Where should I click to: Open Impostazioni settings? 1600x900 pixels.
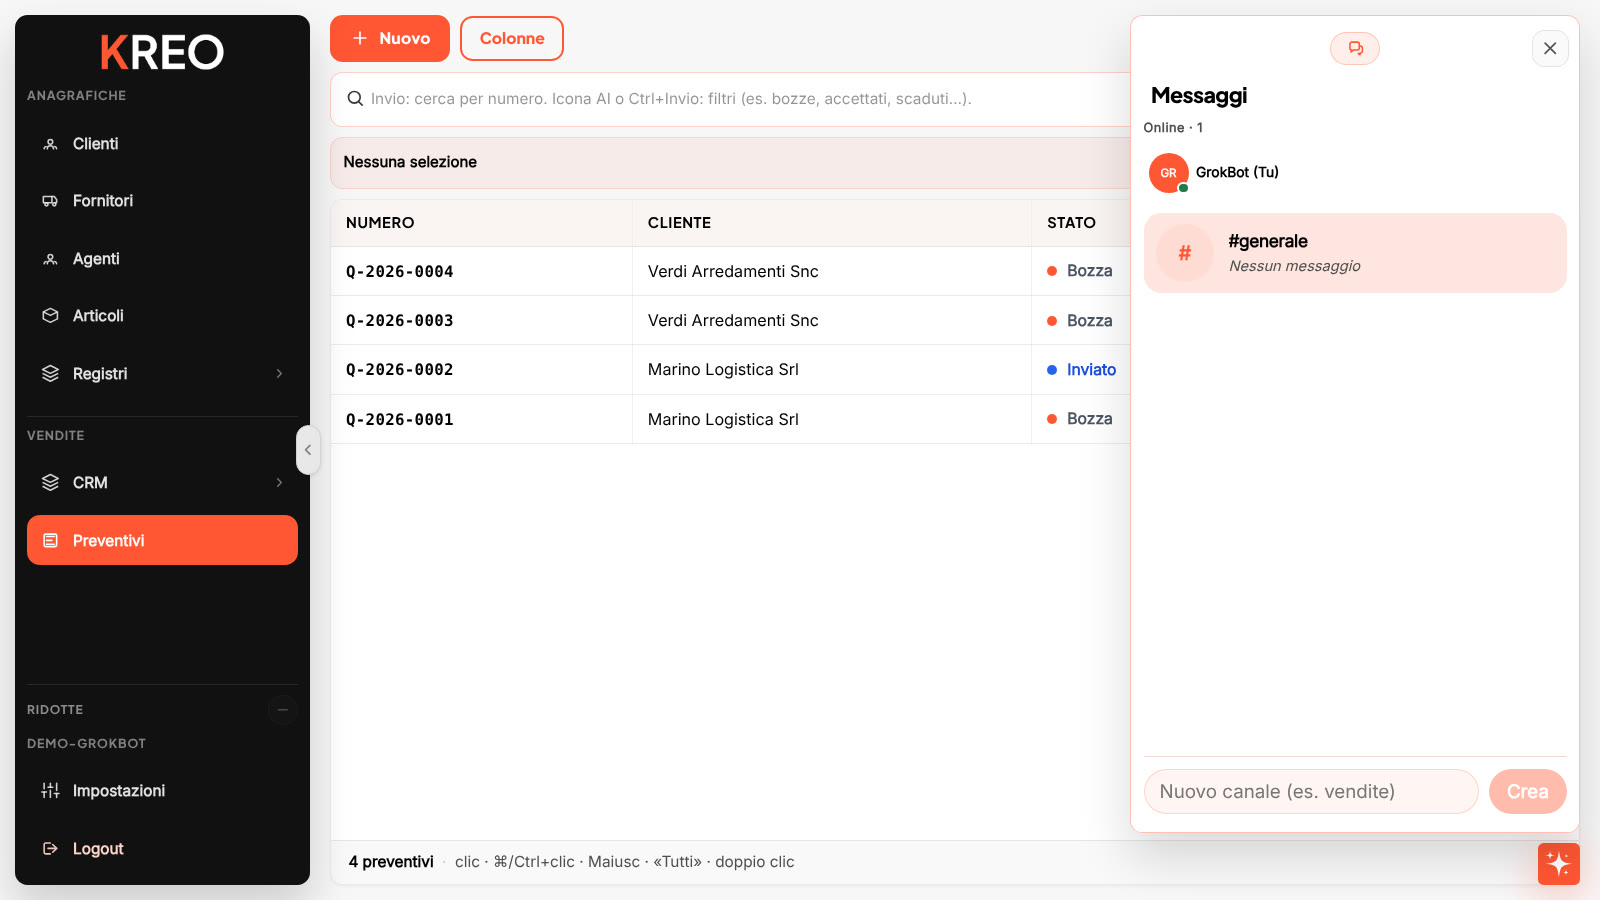162,791
